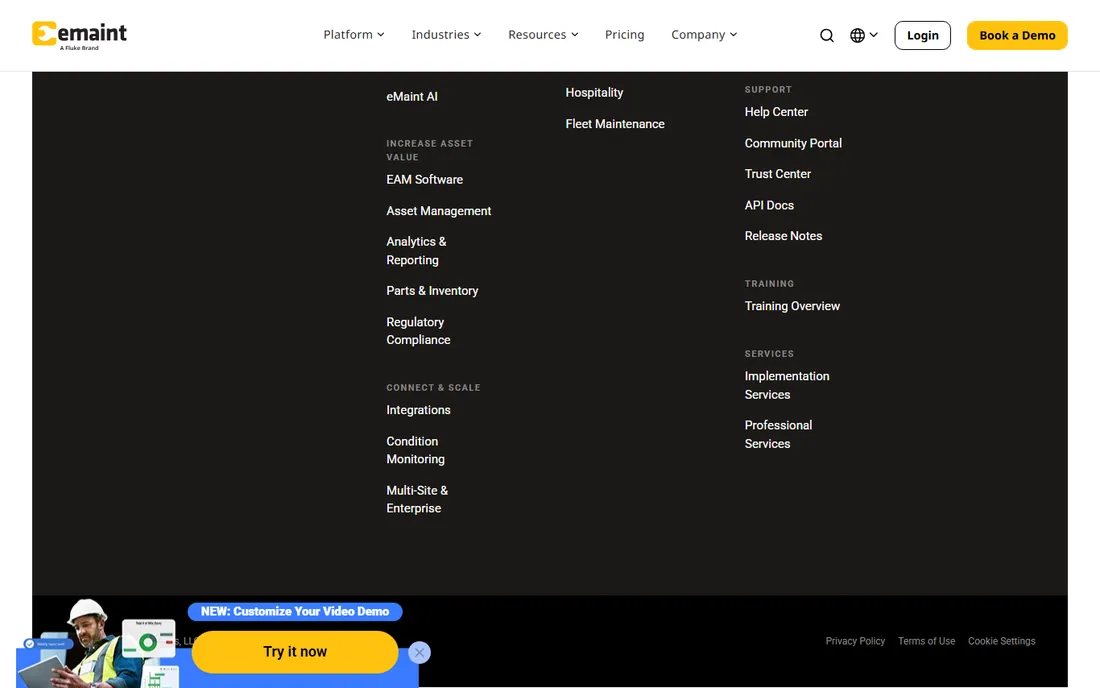1100x688 pixels.
Task: Open Cookie Settings
Action: [1001, 641]
